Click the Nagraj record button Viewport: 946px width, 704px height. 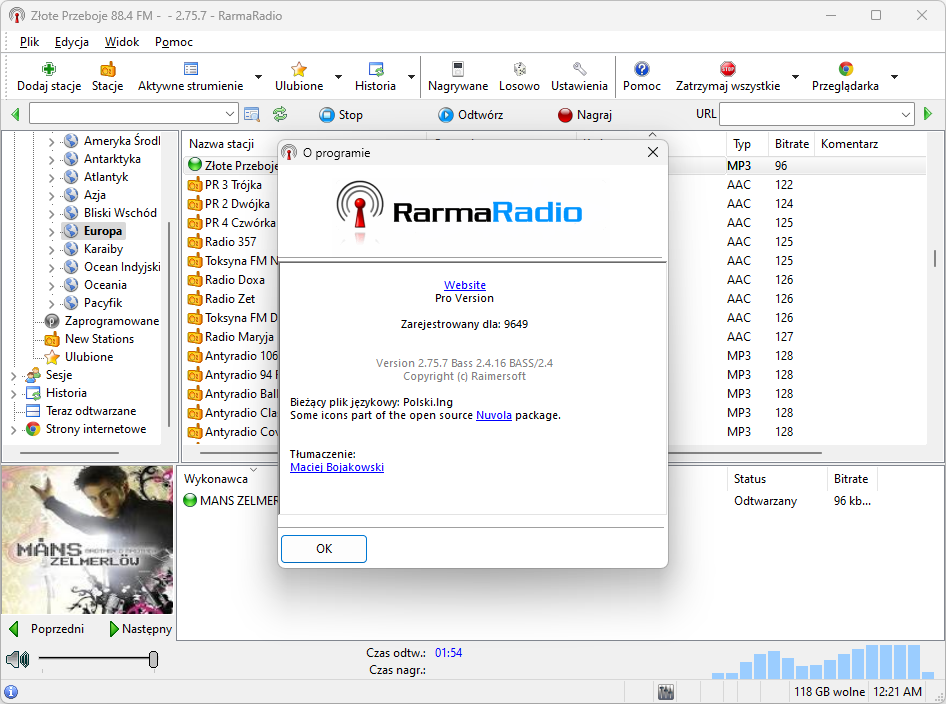tap(585, 115)
